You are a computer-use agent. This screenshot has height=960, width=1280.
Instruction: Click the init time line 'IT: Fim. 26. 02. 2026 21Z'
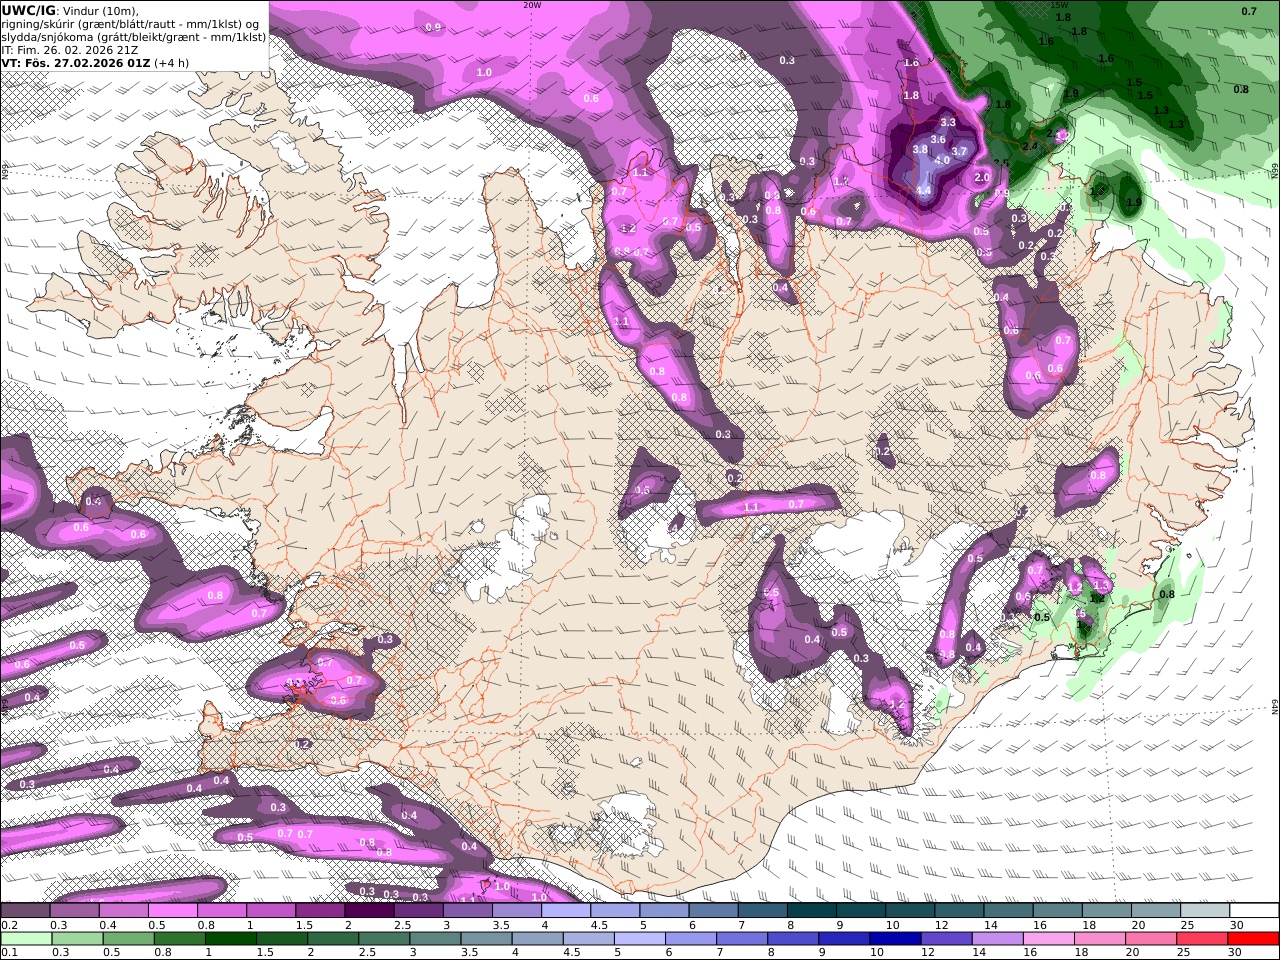(x=70, y=49)
